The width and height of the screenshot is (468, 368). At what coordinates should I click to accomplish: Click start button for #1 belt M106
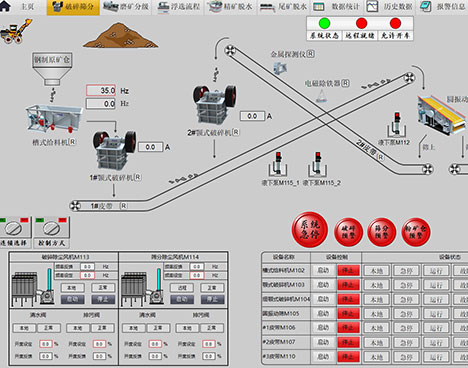323,328
